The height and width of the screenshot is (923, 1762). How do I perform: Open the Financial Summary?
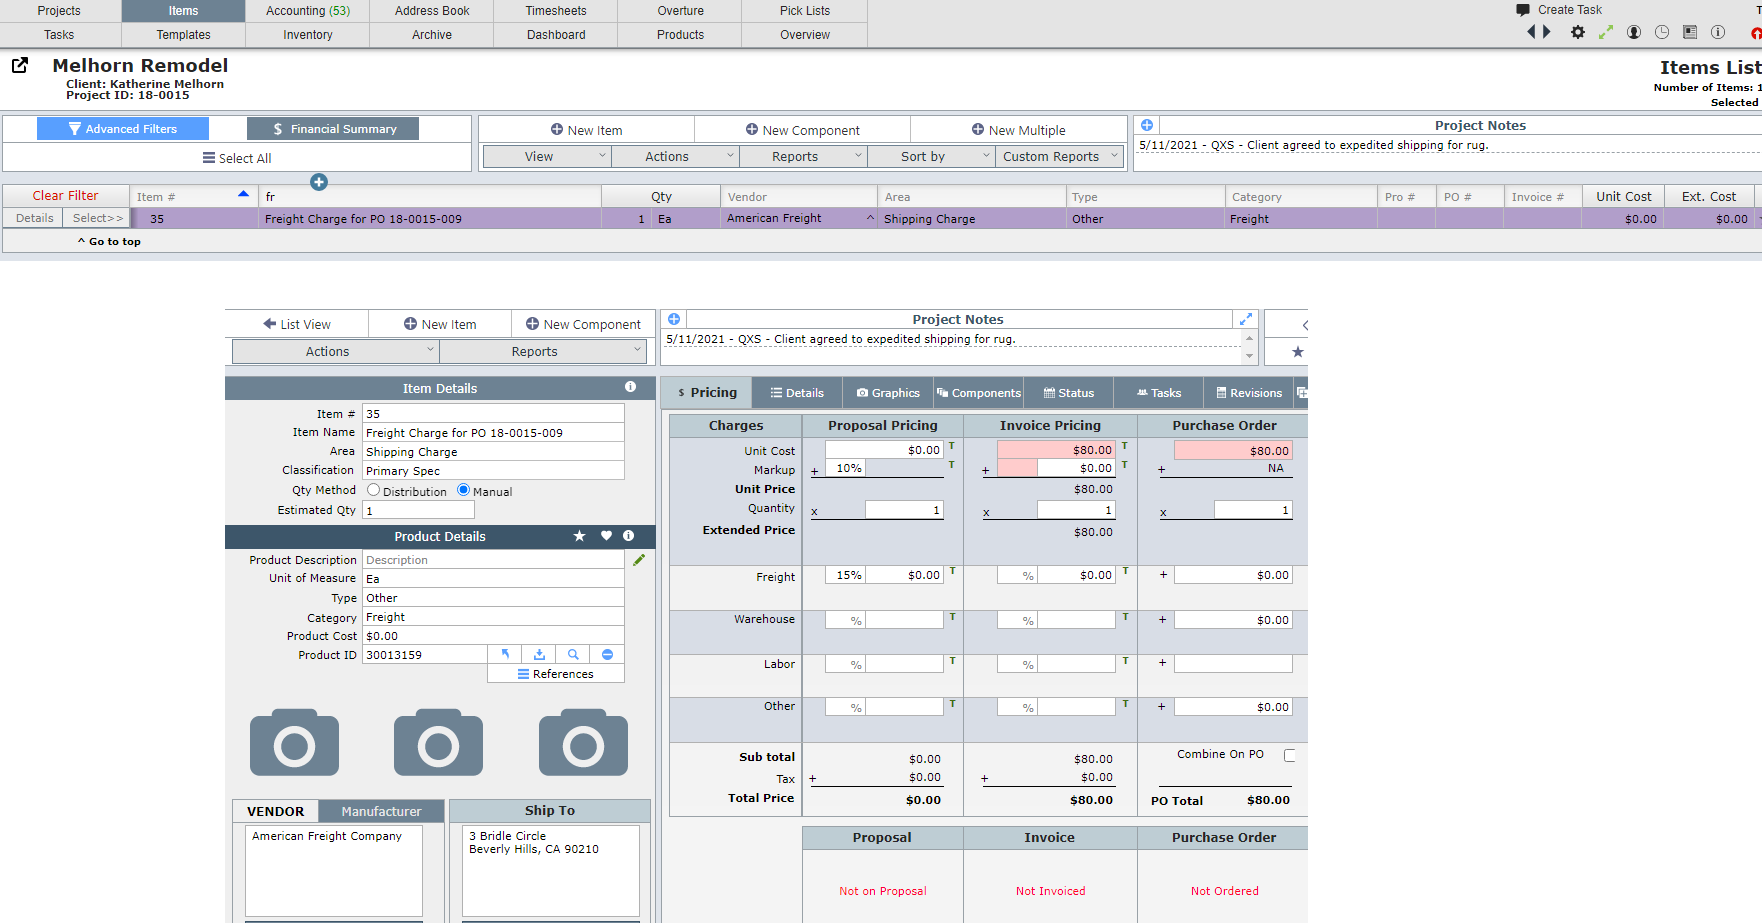tap(333, 129)
